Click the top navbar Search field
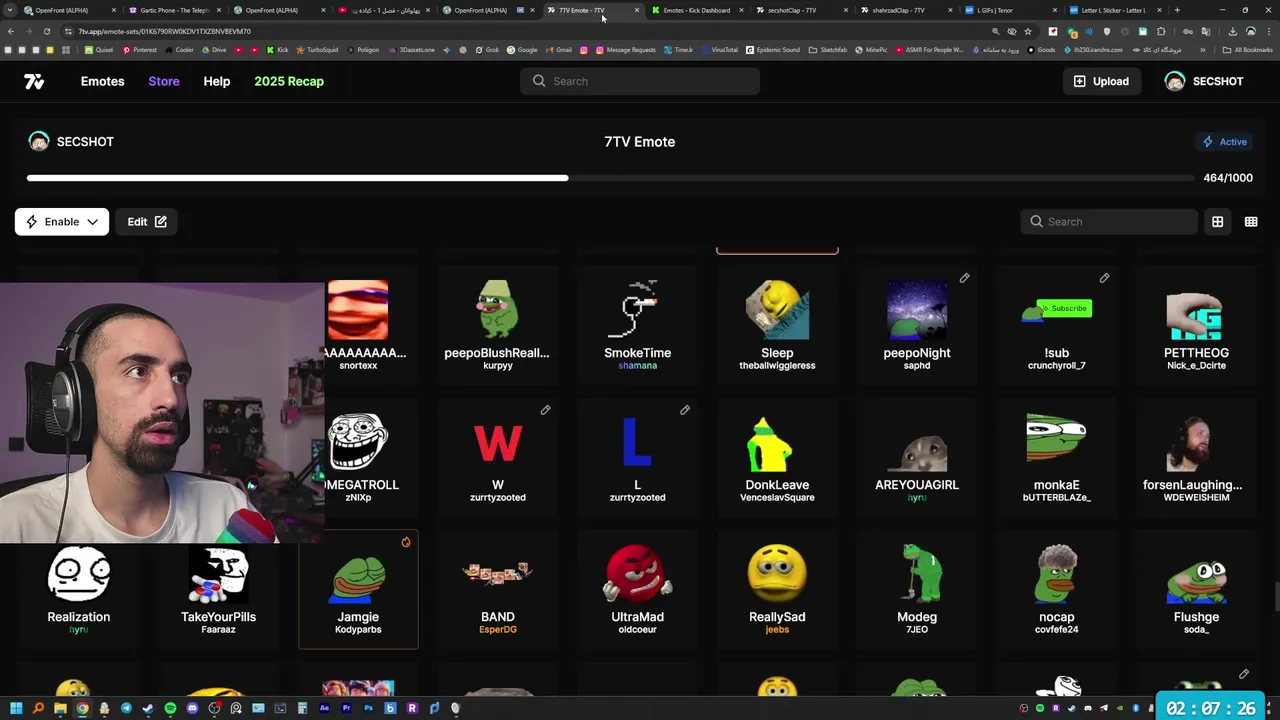 coord(640,81)
